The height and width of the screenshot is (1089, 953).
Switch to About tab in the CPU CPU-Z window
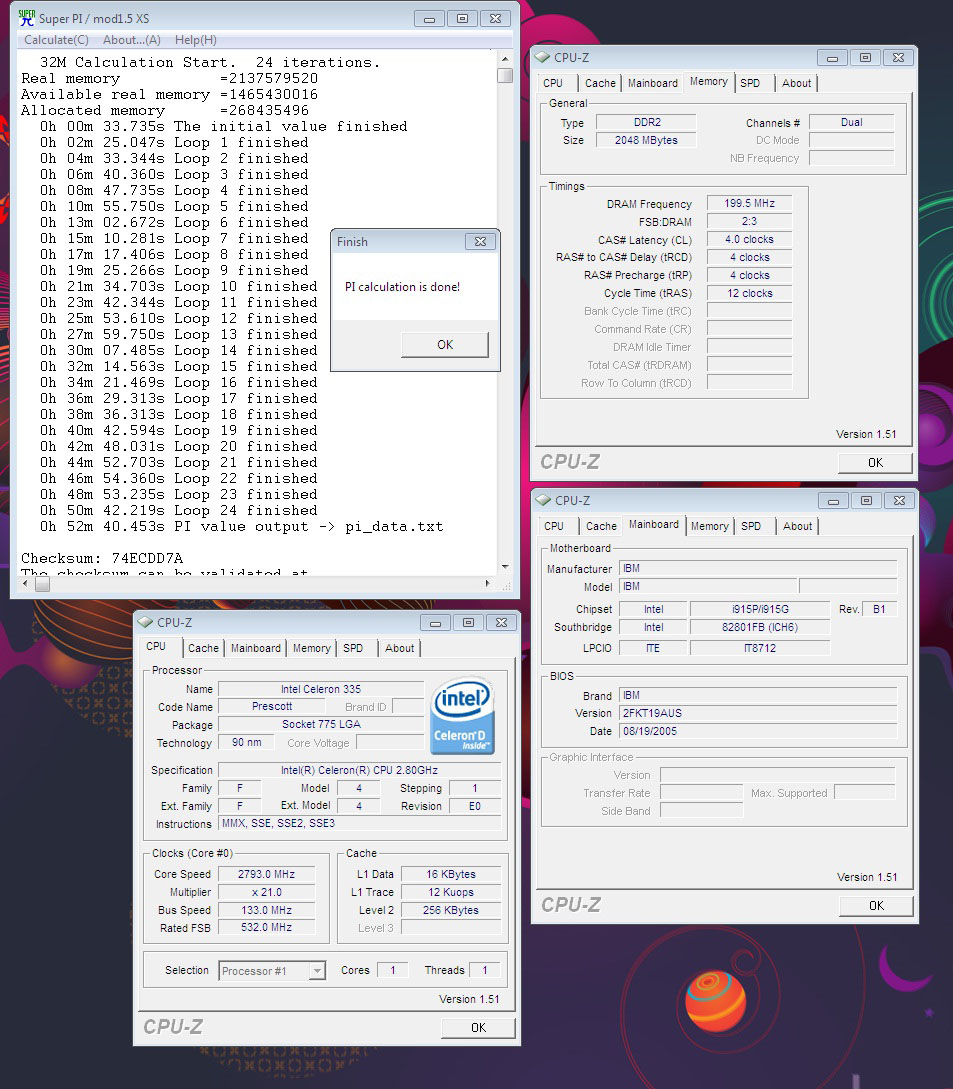399,648
